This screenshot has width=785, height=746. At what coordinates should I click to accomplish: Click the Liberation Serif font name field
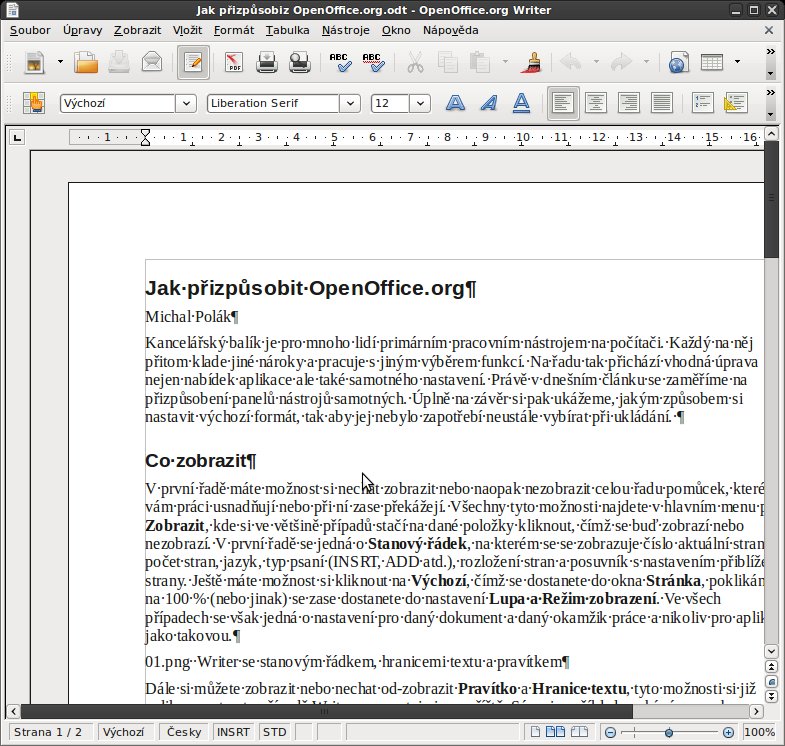tap(273, 103)
